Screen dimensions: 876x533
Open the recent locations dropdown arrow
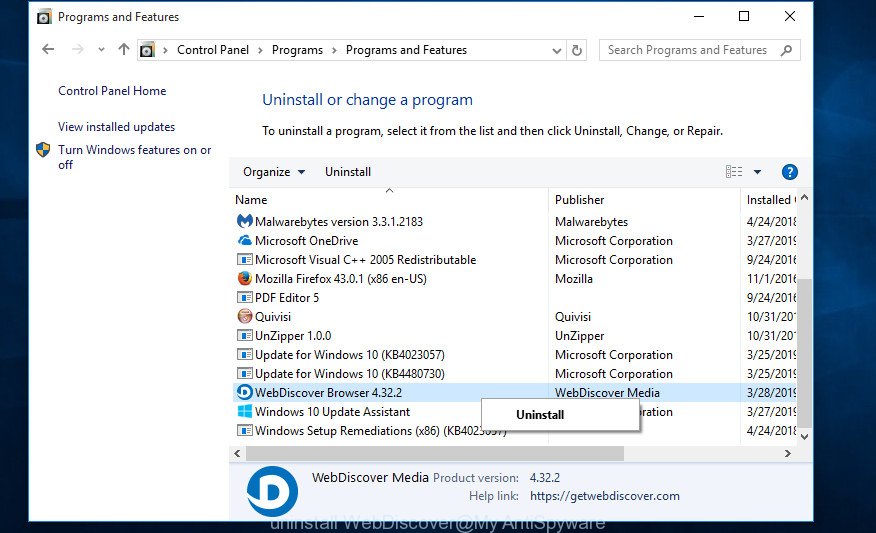point(101,50)
